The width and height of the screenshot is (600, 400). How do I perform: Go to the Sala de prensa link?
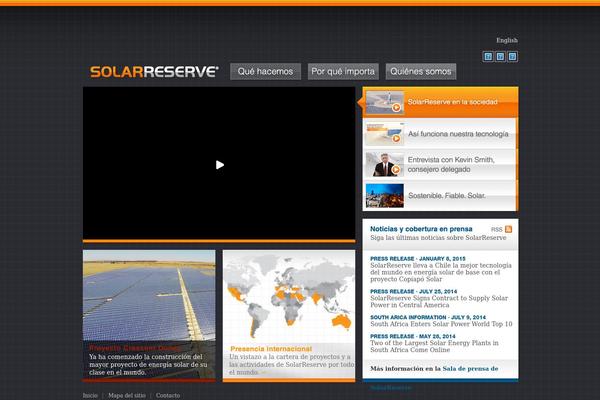[470, 369]
